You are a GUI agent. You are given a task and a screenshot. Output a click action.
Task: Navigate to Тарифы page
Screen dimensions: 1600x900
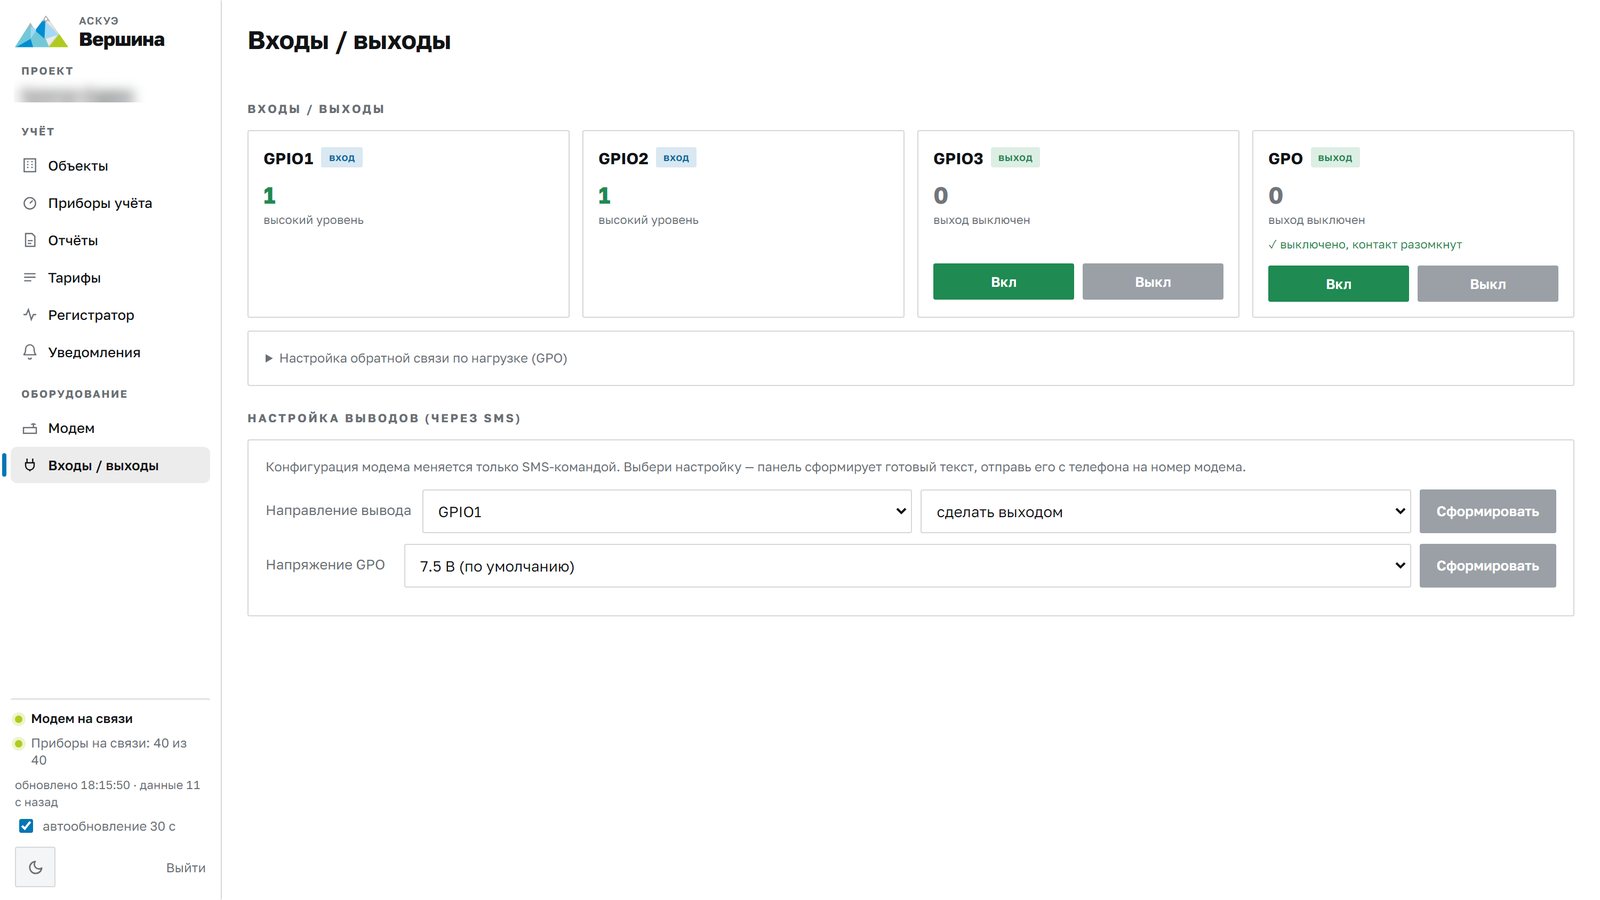[110, 278]
